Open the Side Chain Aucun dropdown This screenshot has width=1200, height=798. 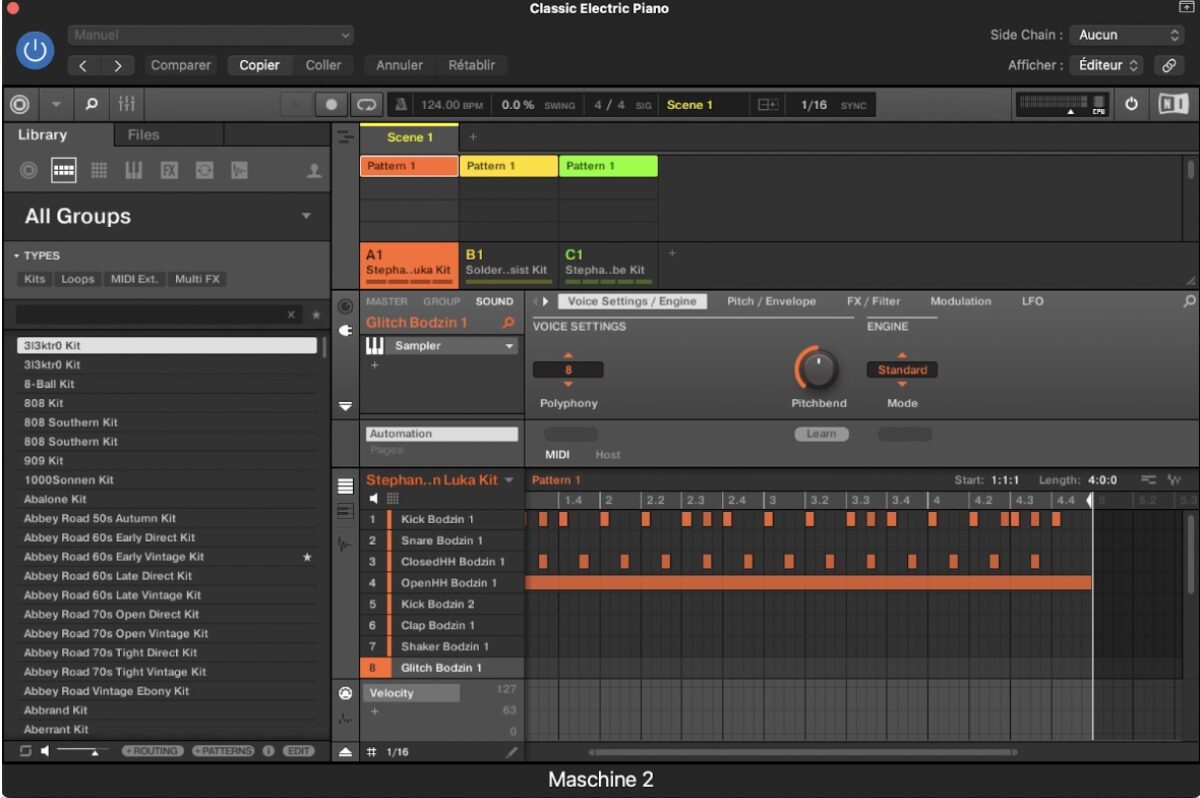click(1127, 35)
